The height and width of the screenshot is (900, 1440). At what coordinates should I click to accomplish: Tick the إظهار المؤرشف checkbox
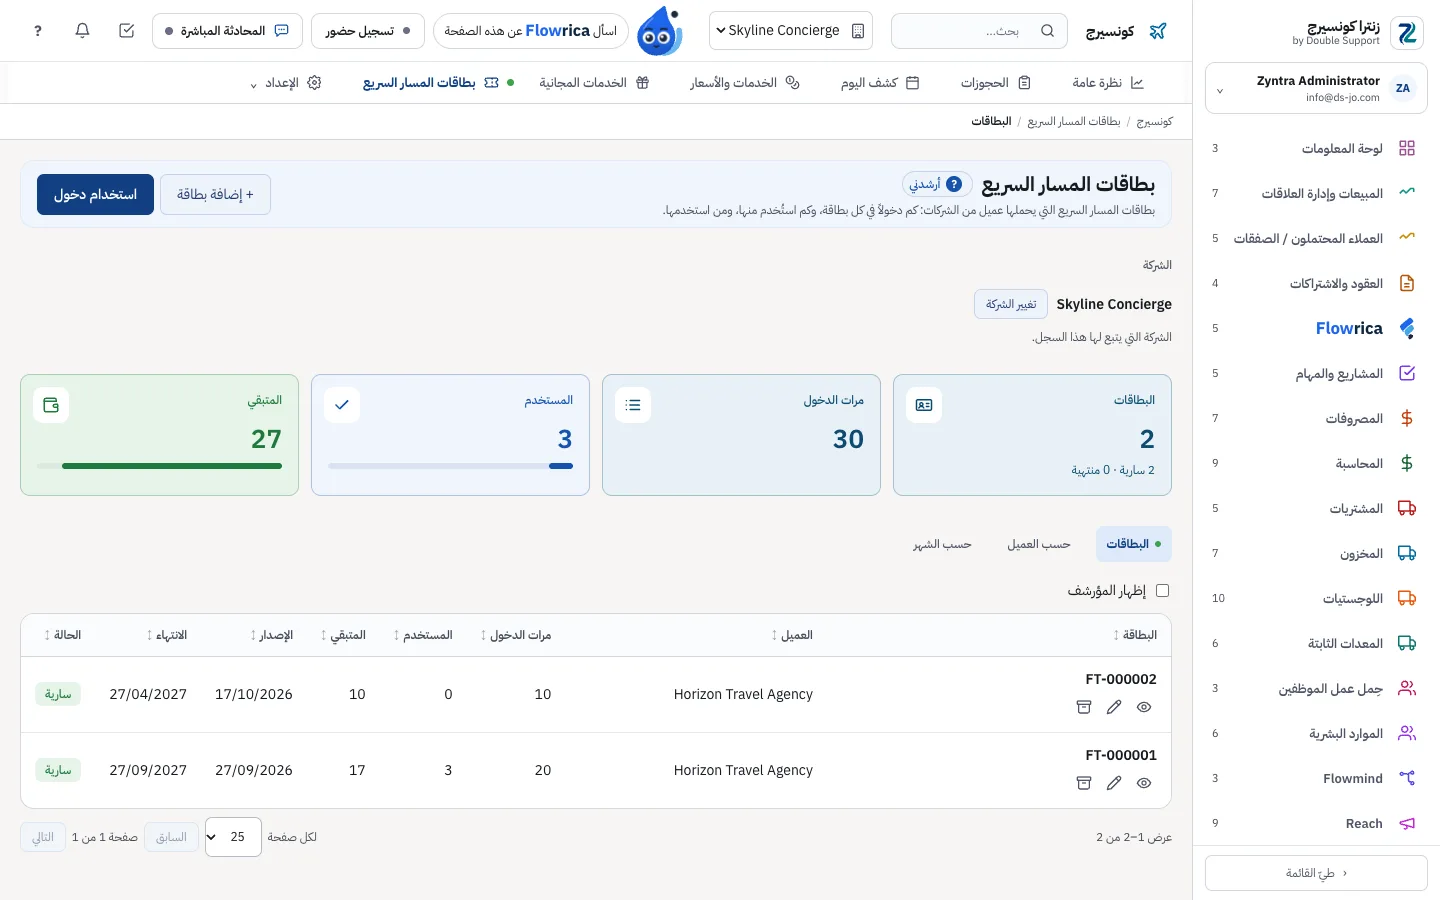click(x=1162, y=591)
